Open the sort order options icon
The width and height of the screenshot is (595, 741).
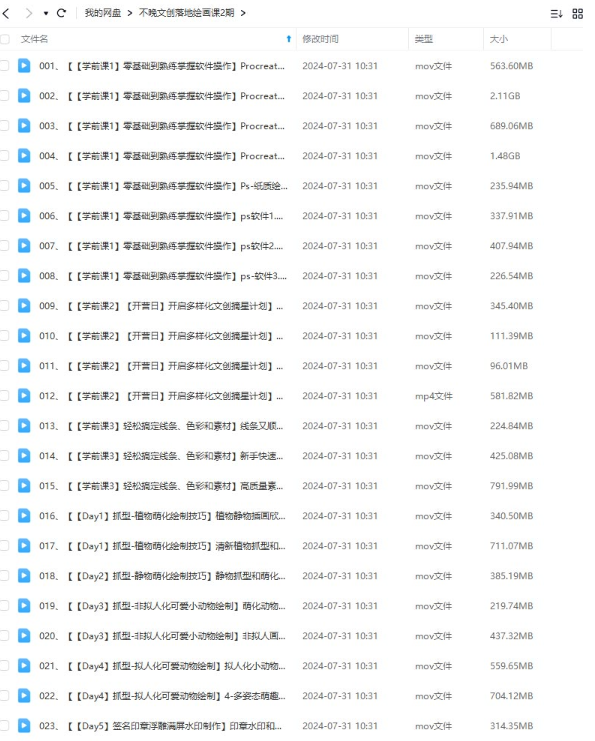556,14
